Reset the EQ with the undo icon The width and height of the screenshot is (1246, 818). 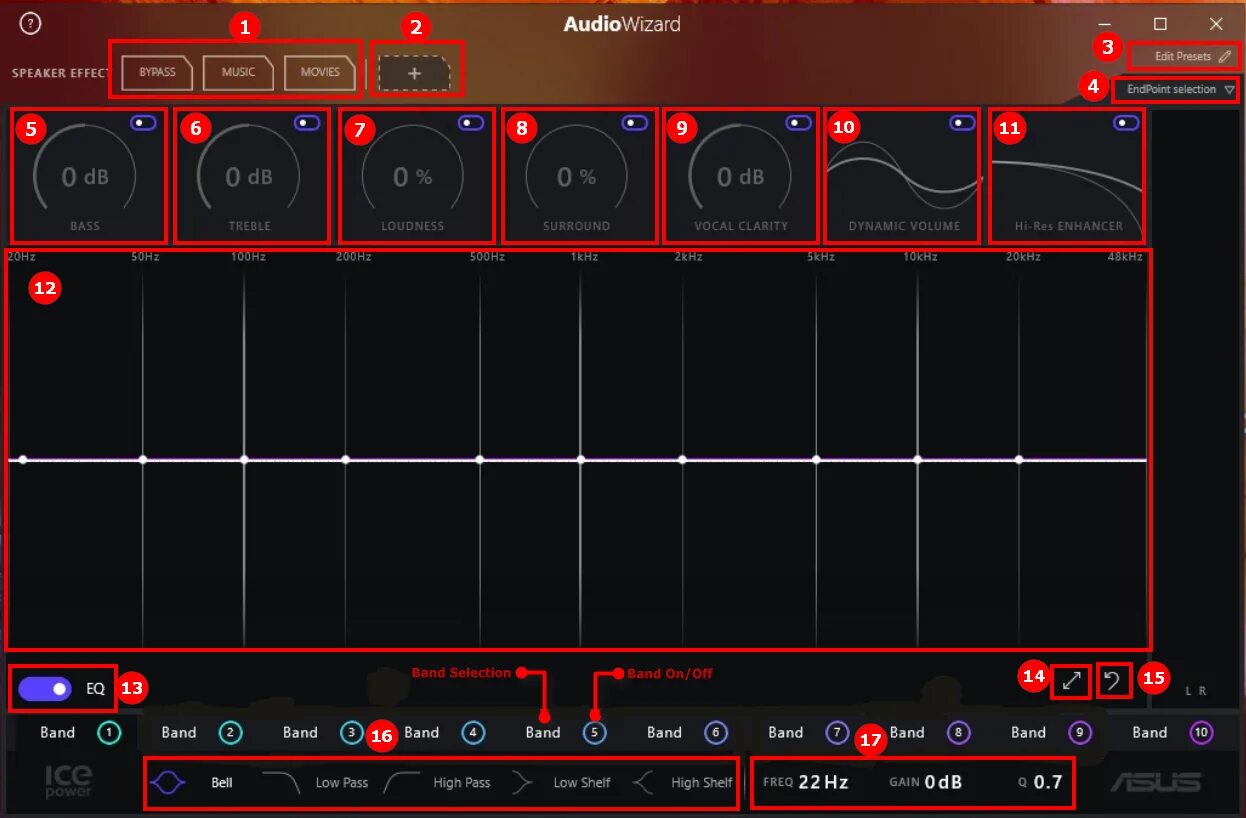point(1114,680)
